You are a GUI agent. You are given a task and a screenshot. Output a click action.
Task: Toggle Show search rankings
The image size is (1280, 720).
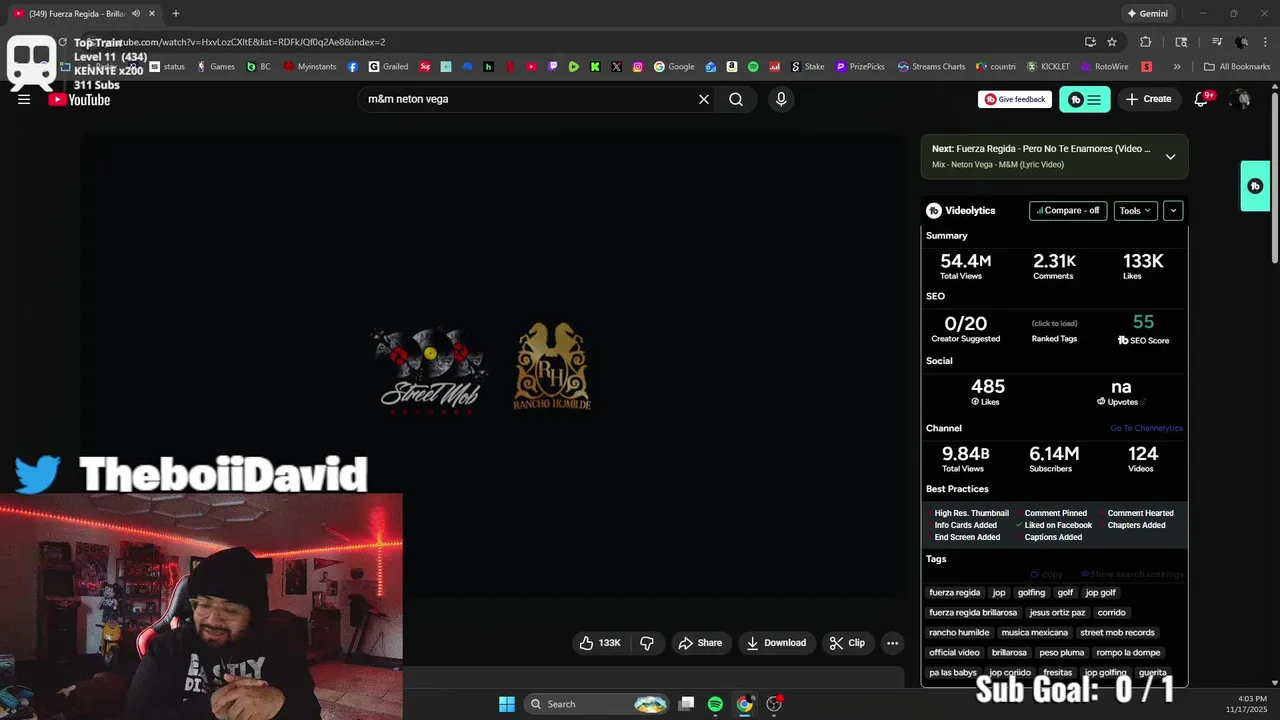pyautogui.click(x=1132, y=574)
